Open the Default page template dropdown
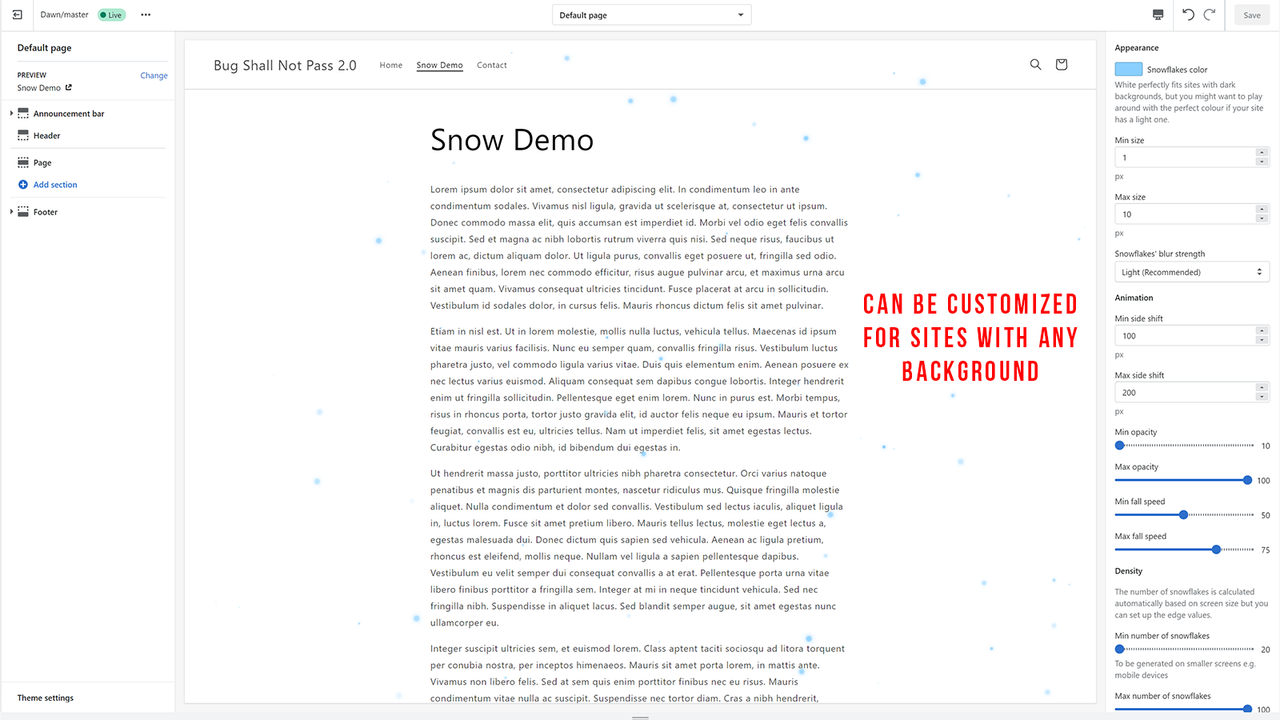This screenshot has width=1280, height=720. tap(651, 15)
